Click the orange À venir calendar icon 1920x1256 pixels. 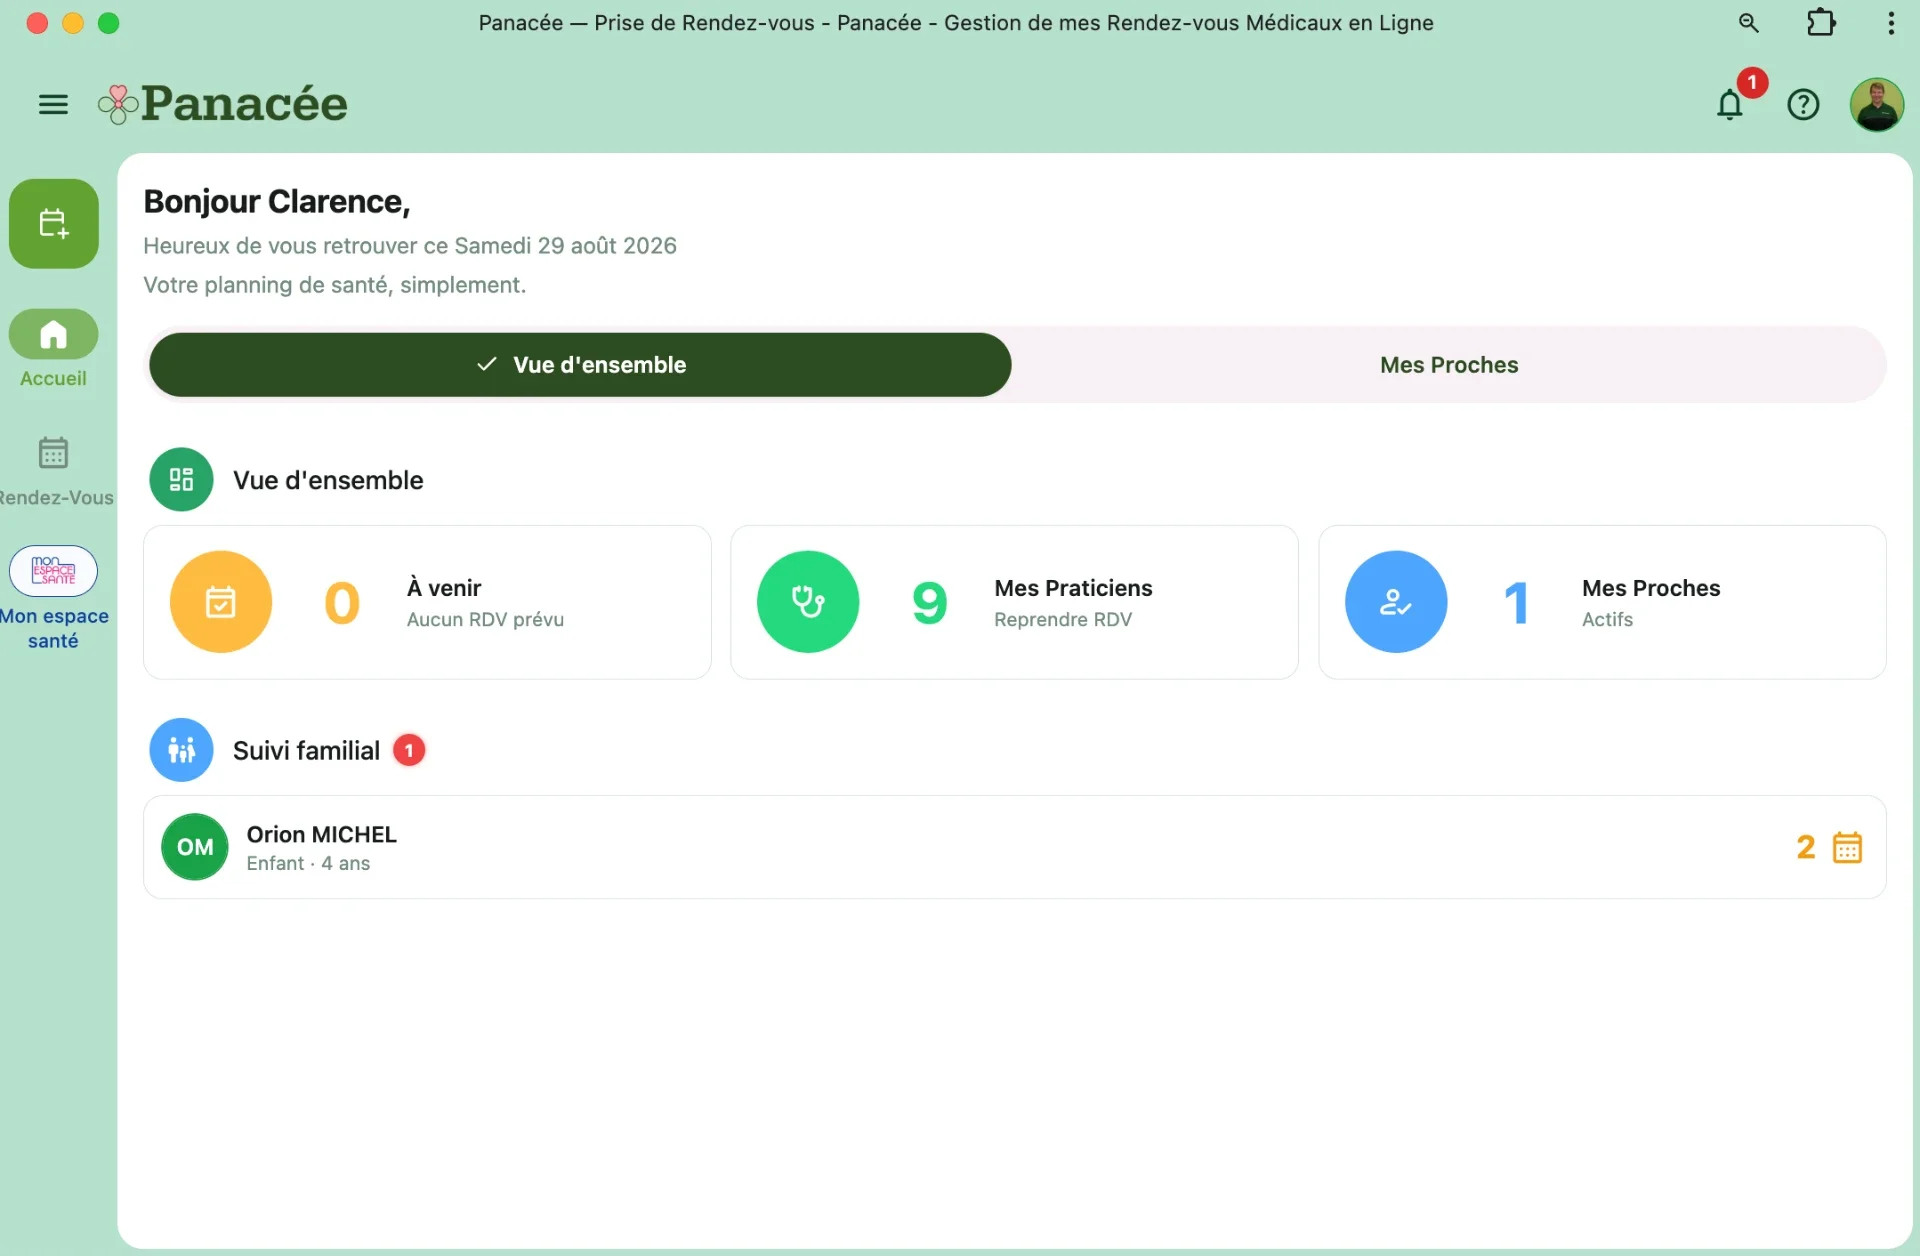point(221,602)
